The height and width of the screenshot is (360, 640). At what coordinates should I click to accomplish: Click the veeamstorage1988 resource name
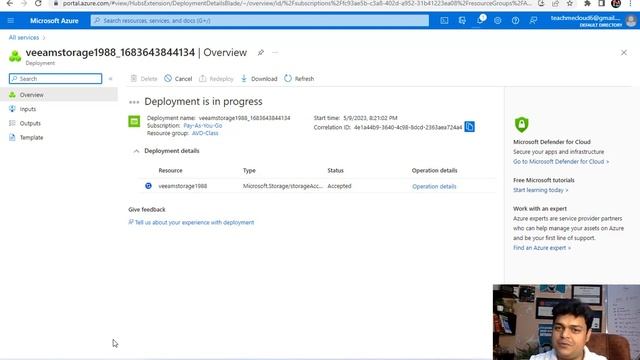coord(182,186)
